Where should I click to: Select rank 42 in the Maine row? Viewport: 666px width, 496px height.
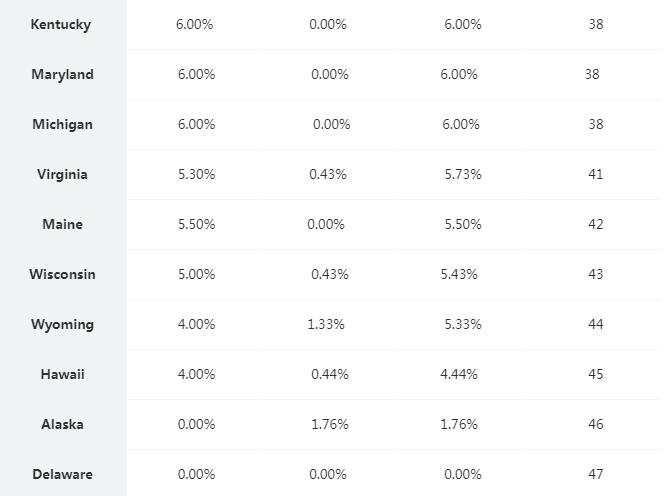[596, 225]
